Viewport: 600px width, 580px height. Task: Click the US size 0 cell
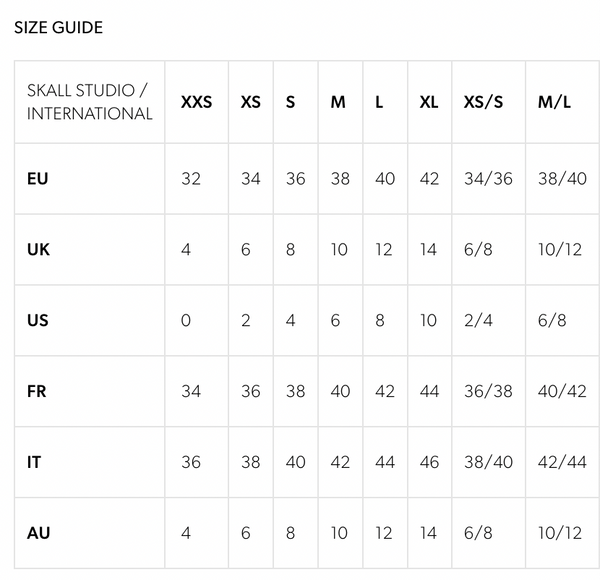pos(186,320)
